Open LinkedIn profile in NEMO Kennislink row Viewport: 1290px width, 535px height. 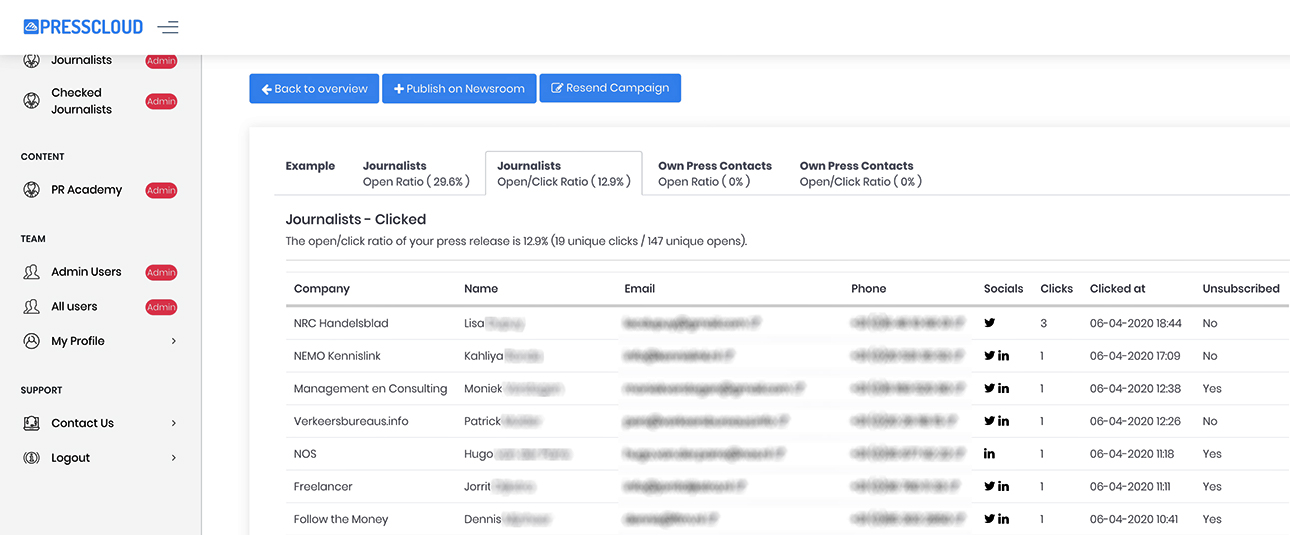click(x=1003, y=356)
